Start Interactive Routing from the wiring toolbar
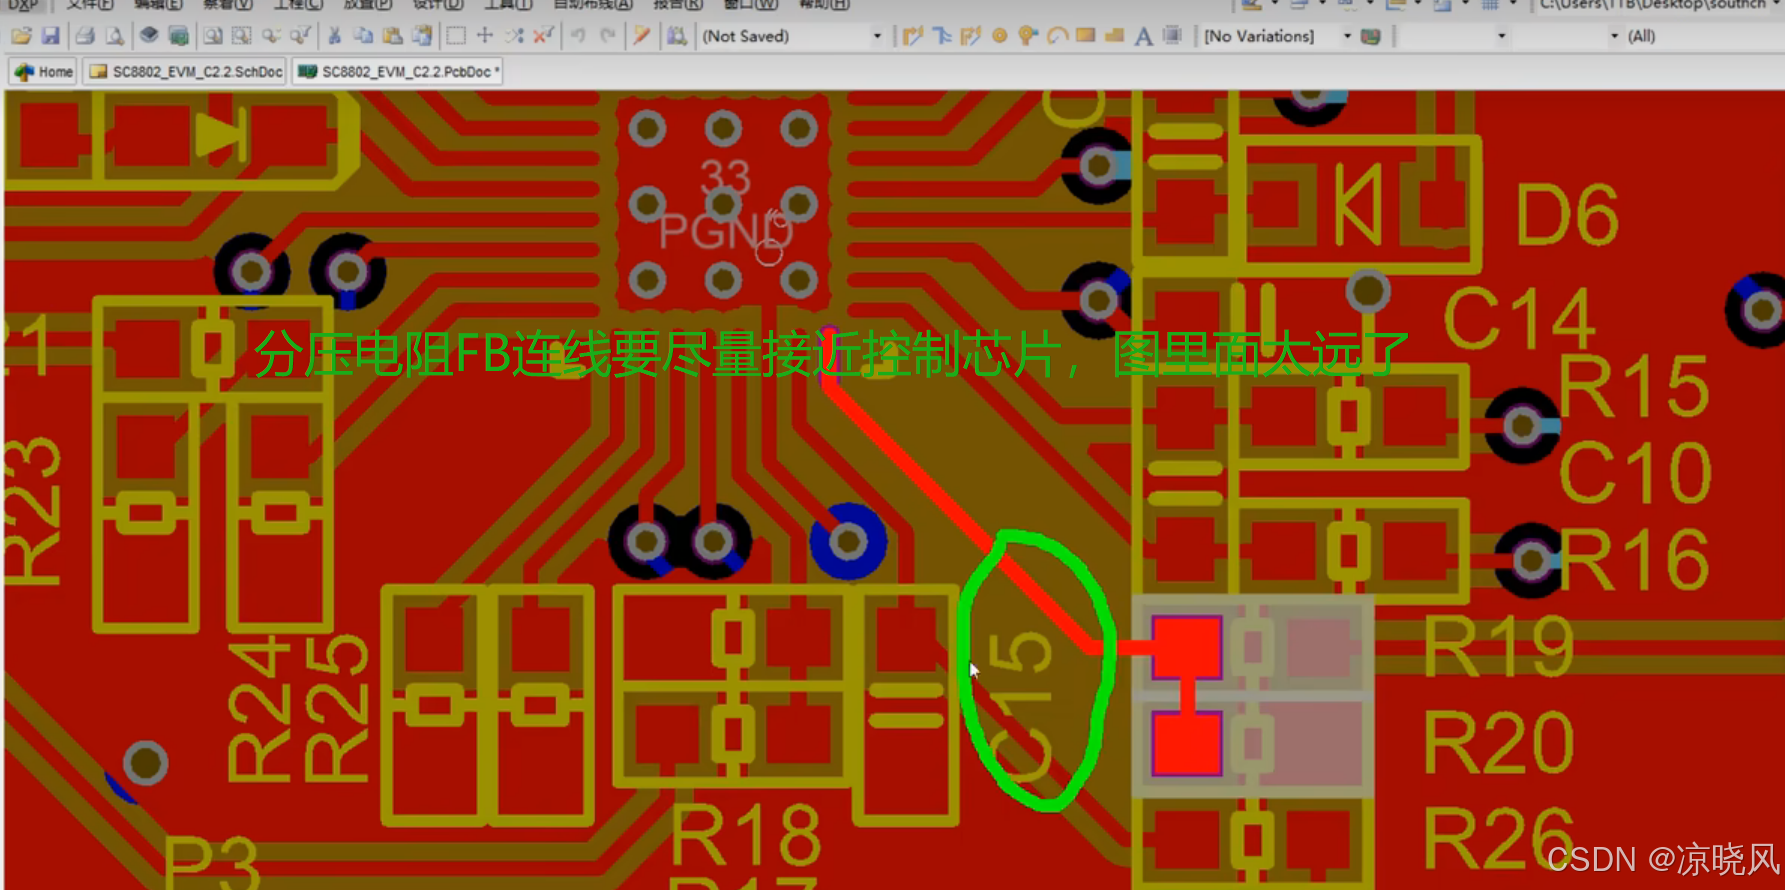The width and height of the screenshot is (1785, 890). 912,36
